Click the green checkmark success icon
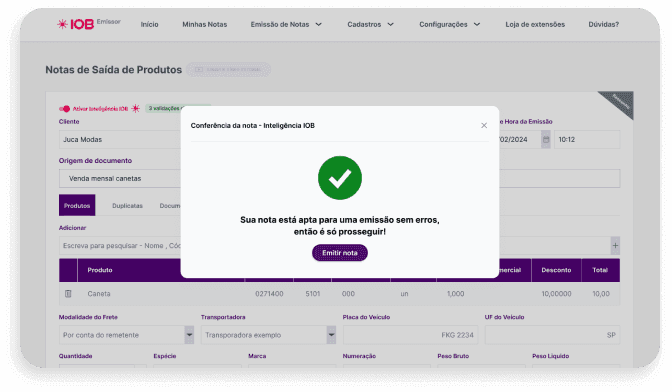672x392 pixels. click(x=340, y=178)
